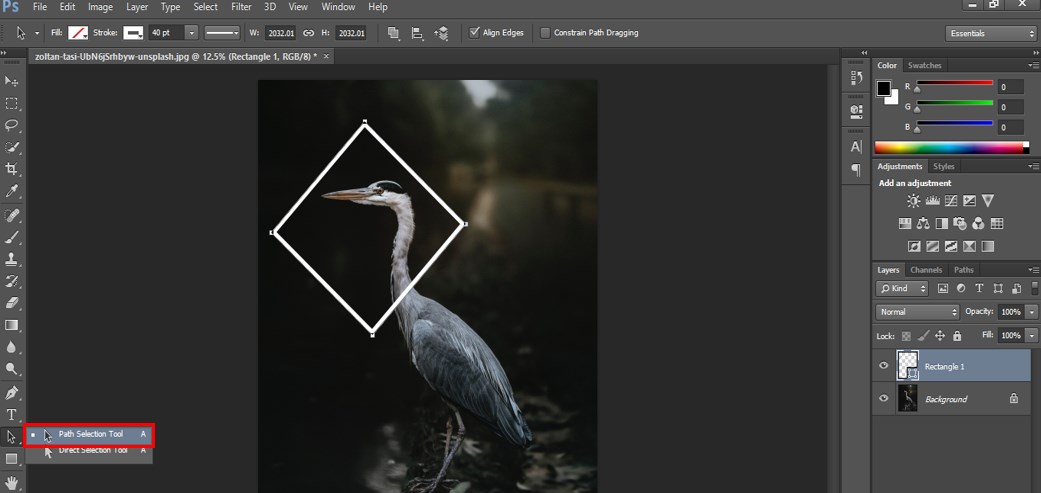Toggle lock transparent pixels

[x=906, y=336]
